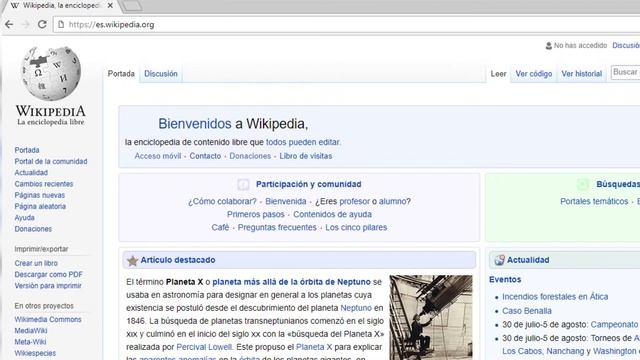The height and width of the screenshot is (360, 640).
Task: Open the Ver historial tab
Action: pos(582,74)
